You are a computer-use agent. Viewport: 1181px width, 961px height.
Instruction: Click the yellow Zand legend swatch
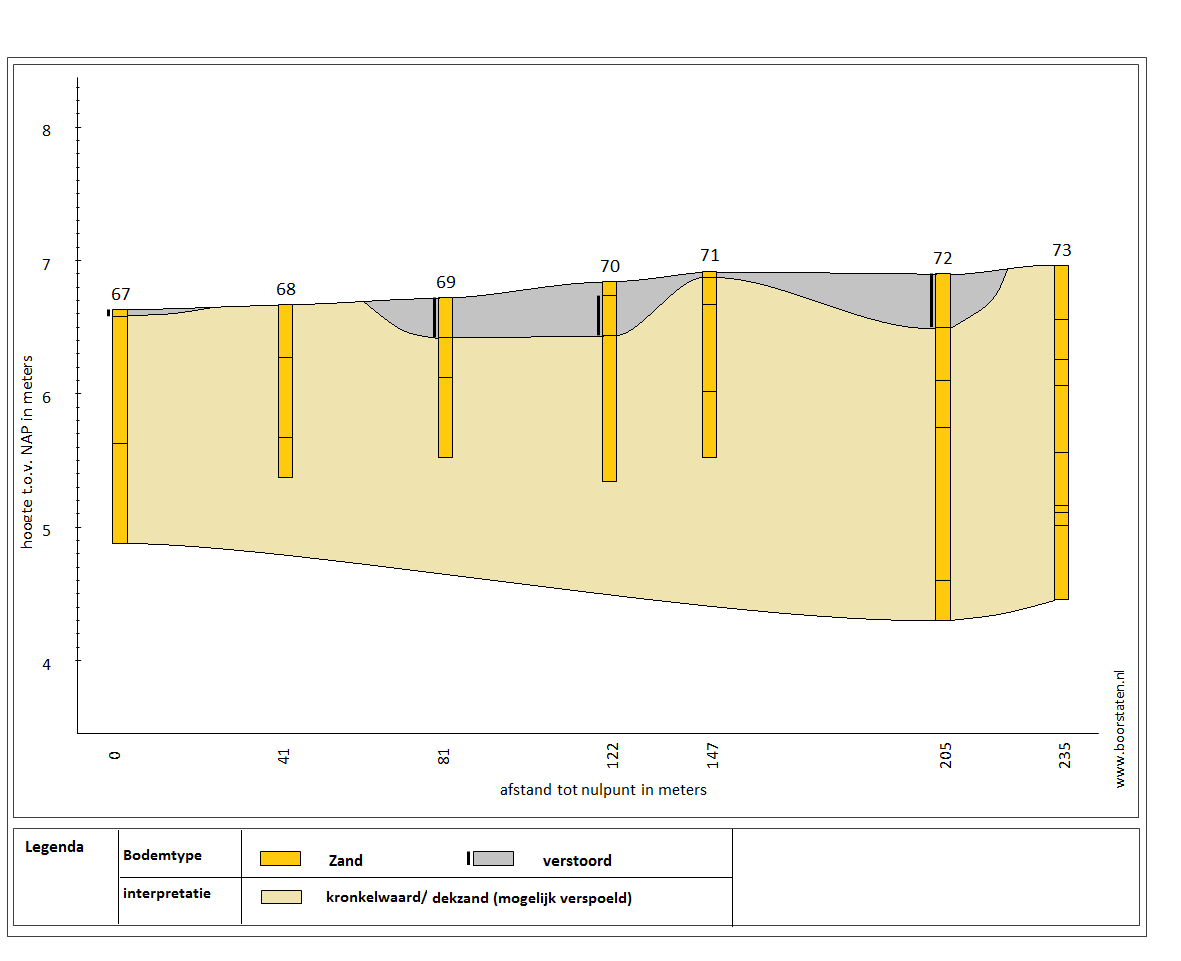coord(280,859)
